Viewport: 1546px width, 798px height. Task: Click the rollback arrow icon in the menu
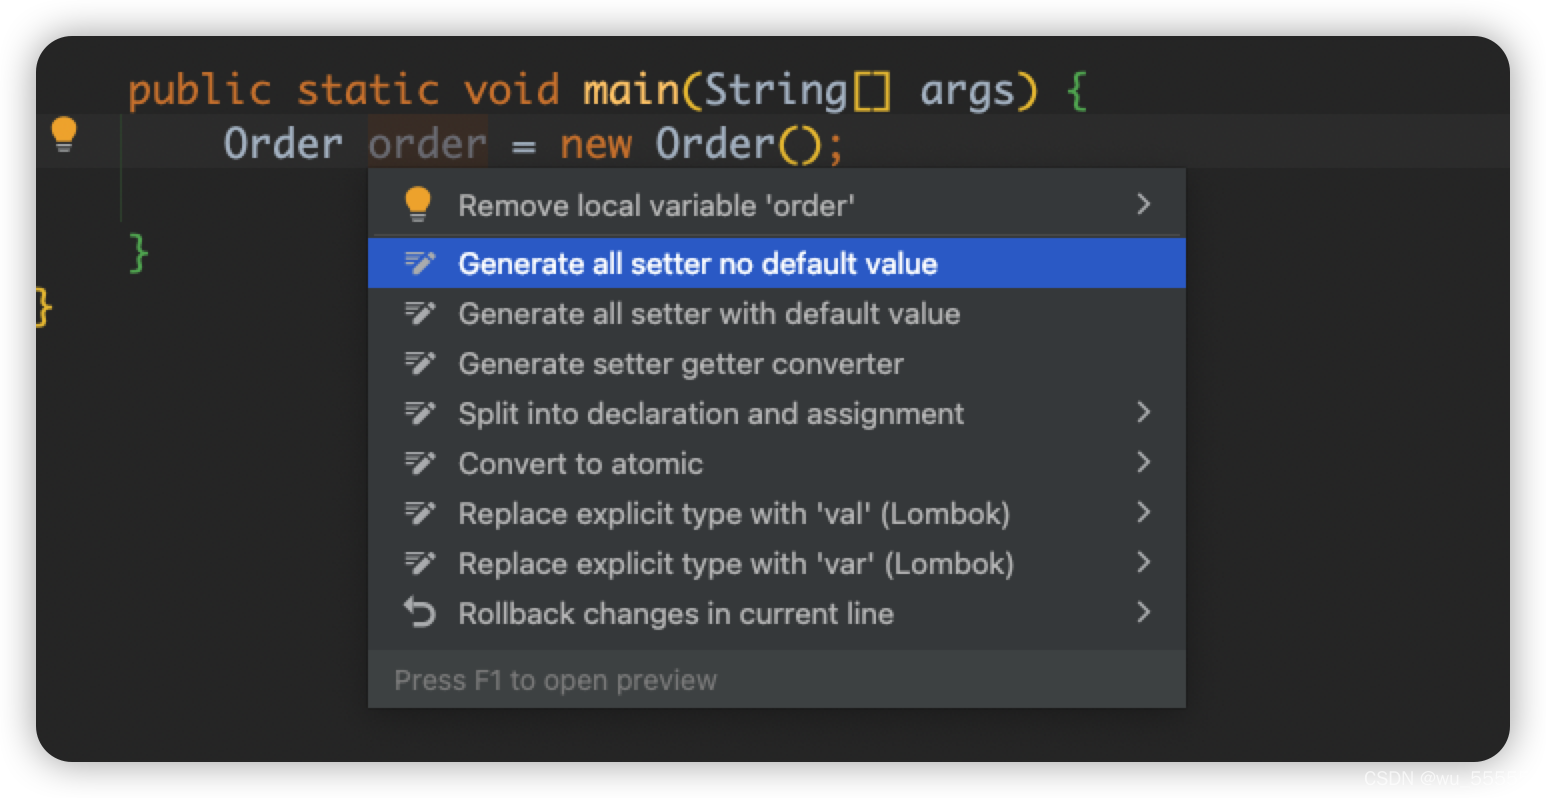(419, 612)
